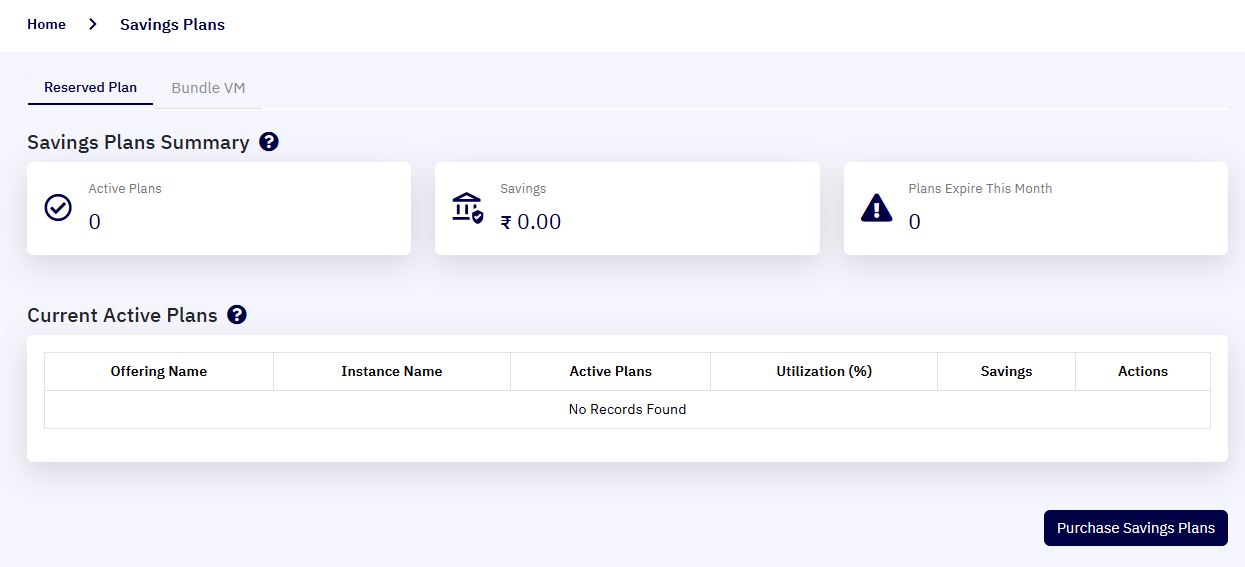
Task: Select the Offering Name column header
Action: (x=159, y=371)
